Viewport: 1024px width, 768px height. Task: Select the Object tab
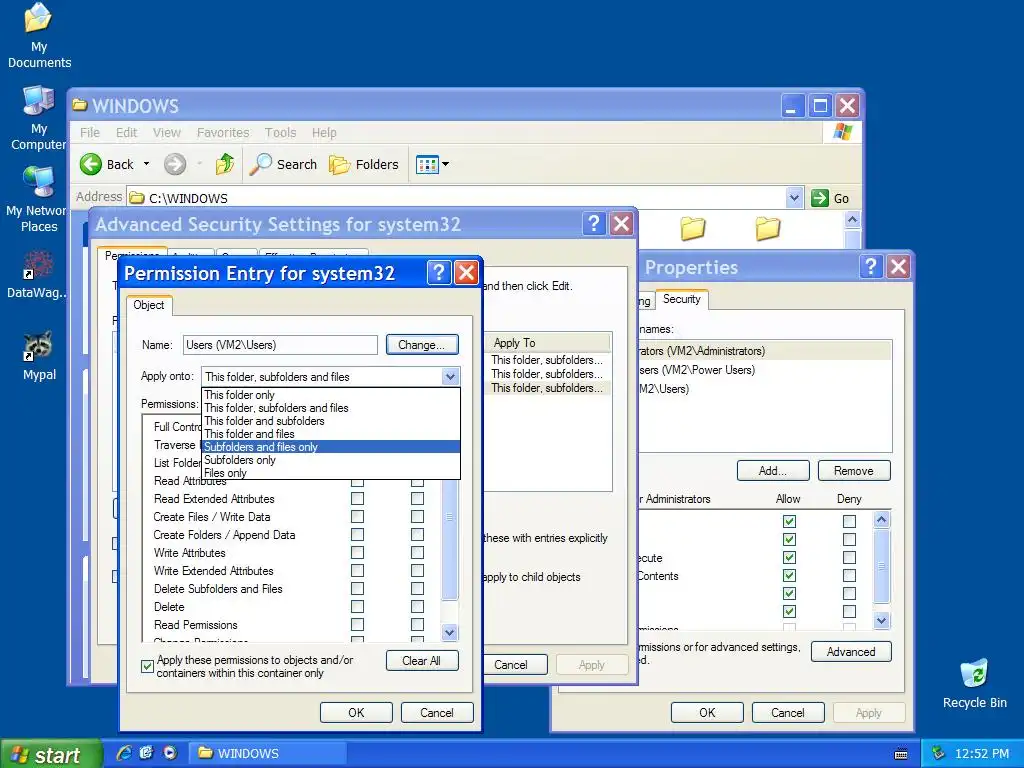149,305
